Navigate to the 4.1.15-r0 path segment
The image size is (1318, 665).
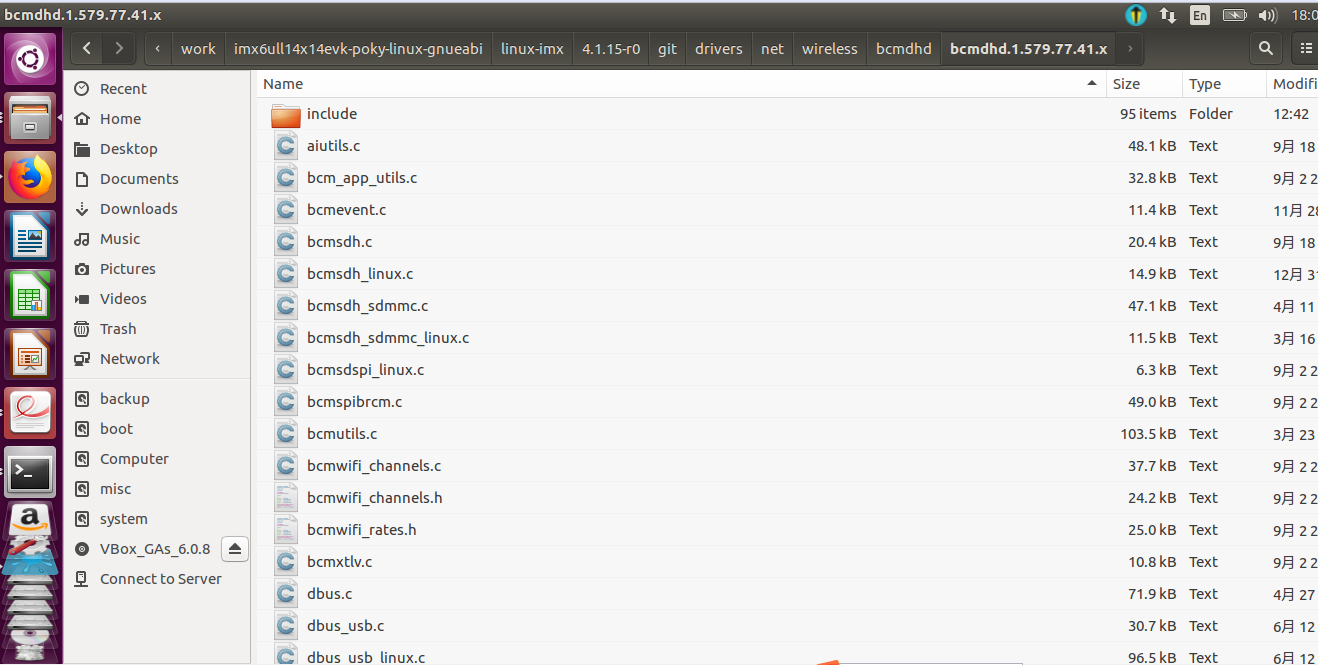click(611, 48)
